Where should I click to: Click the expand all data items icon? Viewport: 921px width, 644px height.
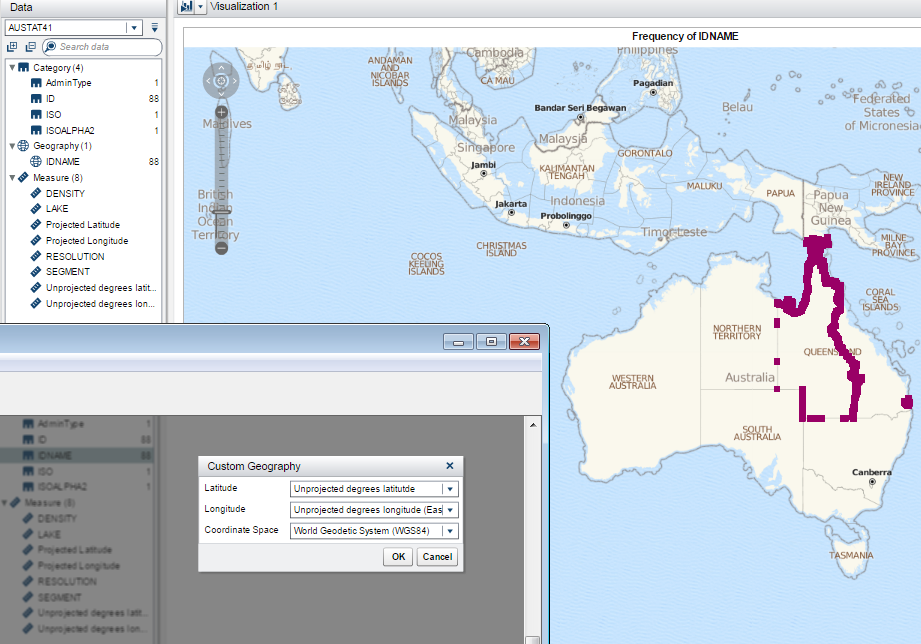click(12, 47)
